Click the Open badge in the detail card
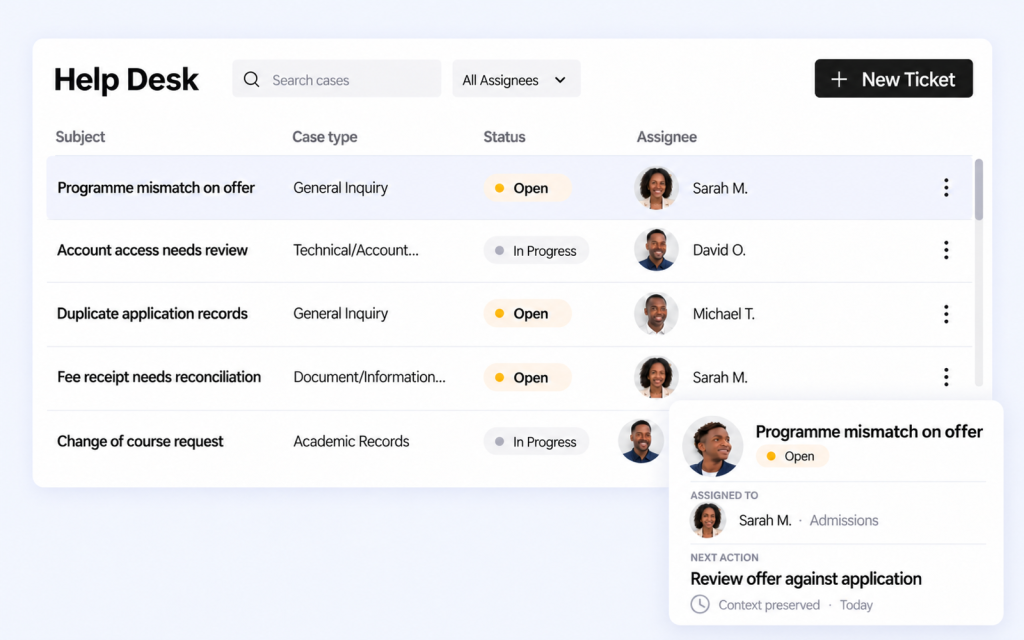This screenshot has width=1024, height=640. tap(792, 456)
